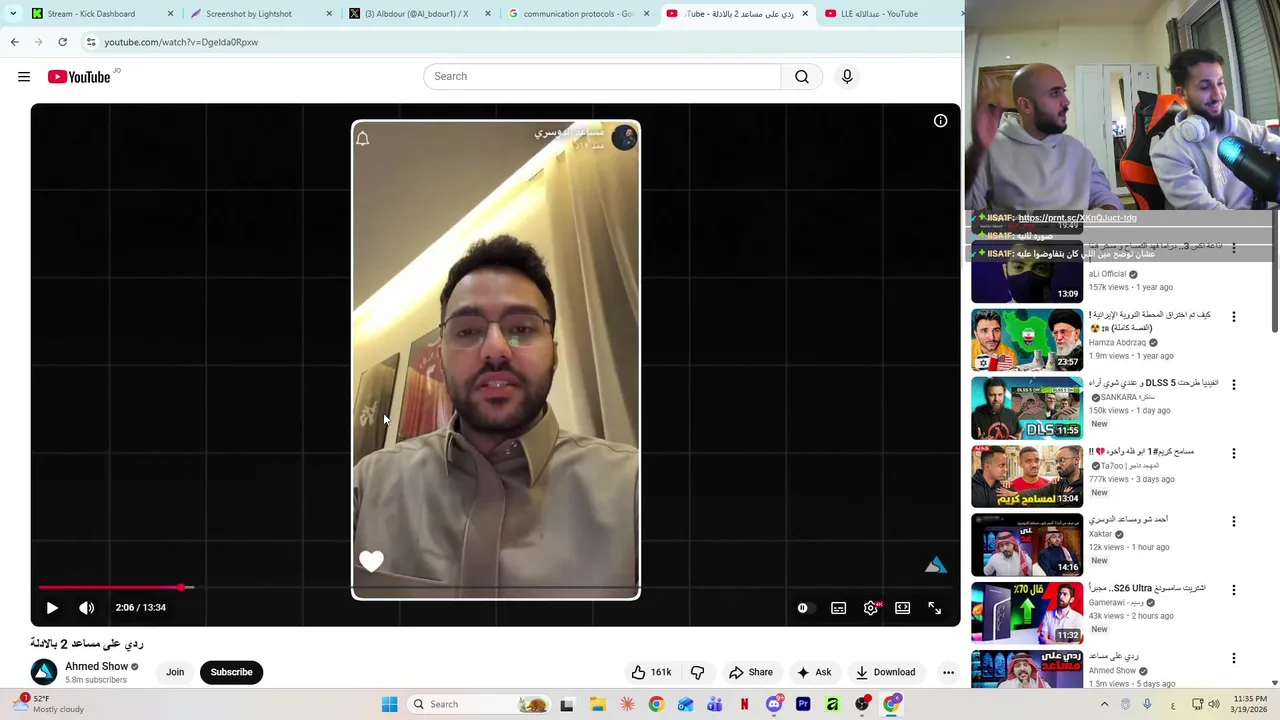Viewport: 1280px width, 720px height.
Task: Open options for aLi Official video
Action: pos(1233,248)
